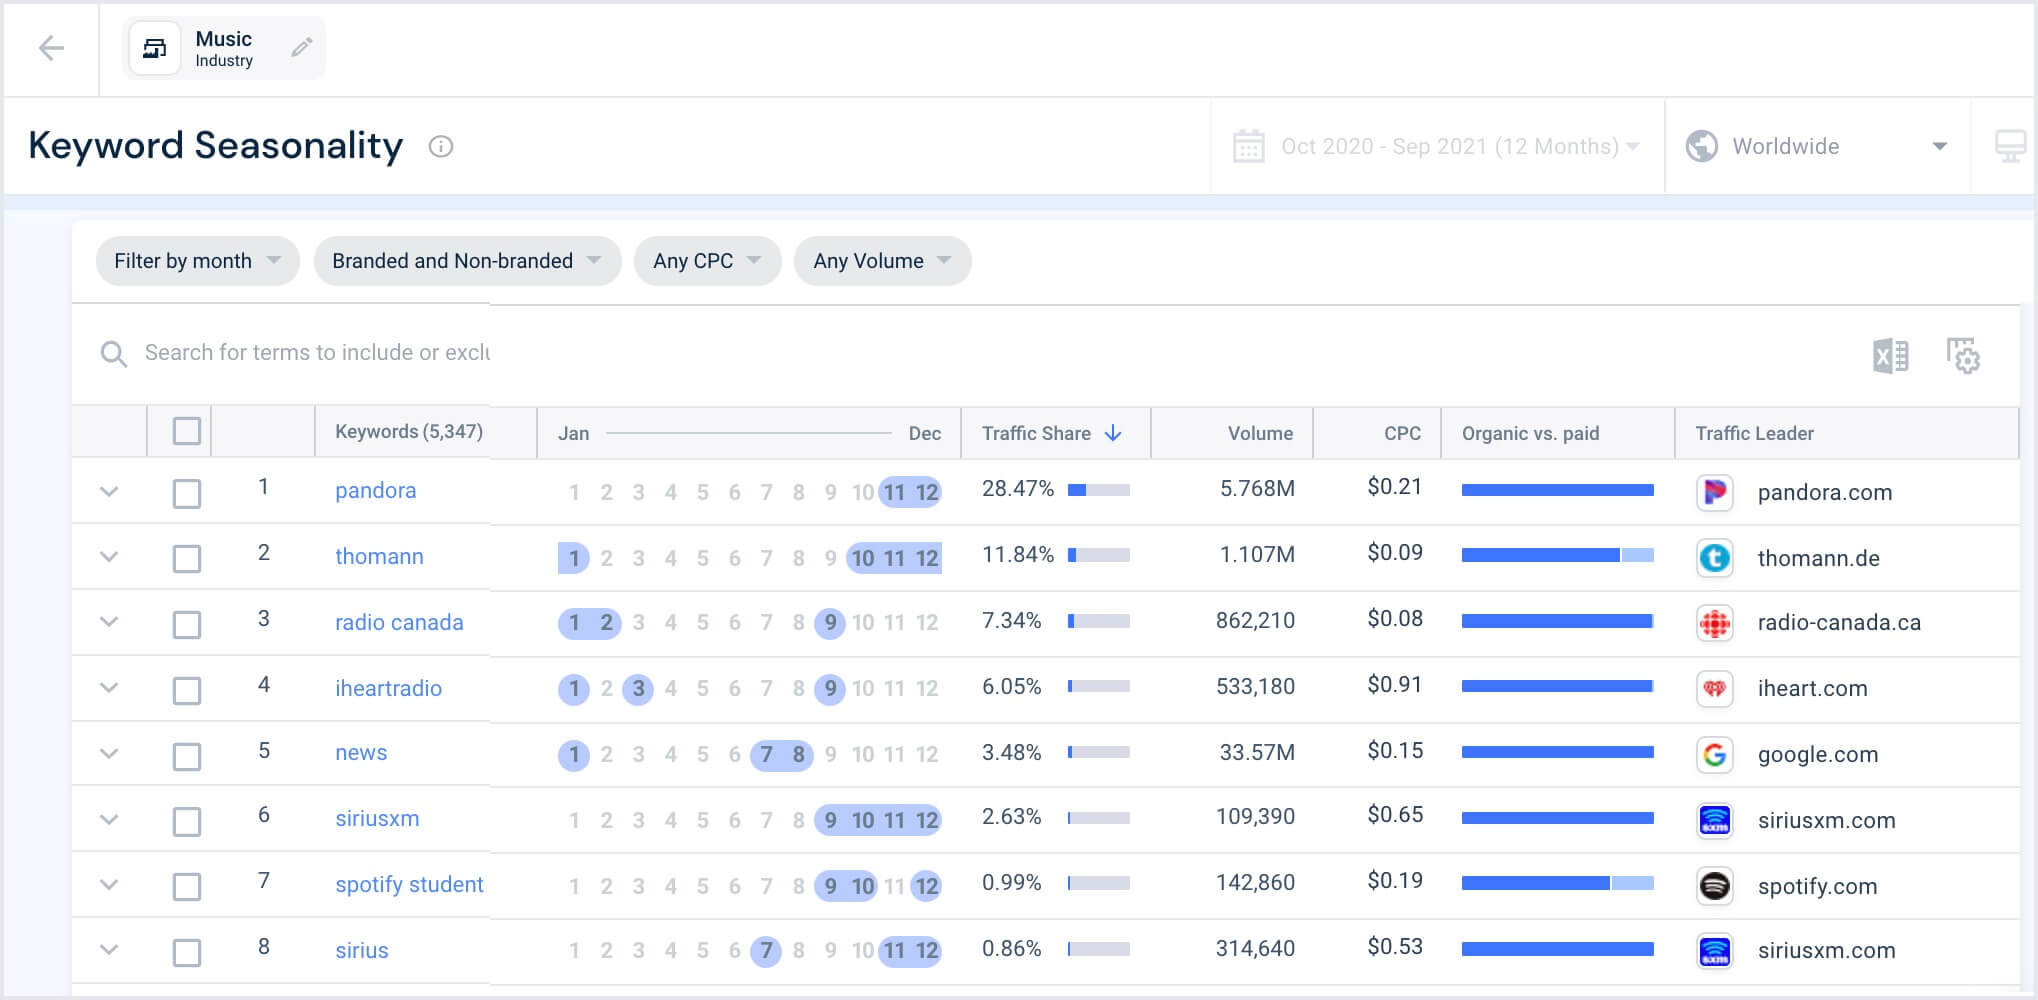Open the Any CPC dropdown
Viewport: 2038px width, 1000px height.
pyautogui.click(x=707, y=261)
